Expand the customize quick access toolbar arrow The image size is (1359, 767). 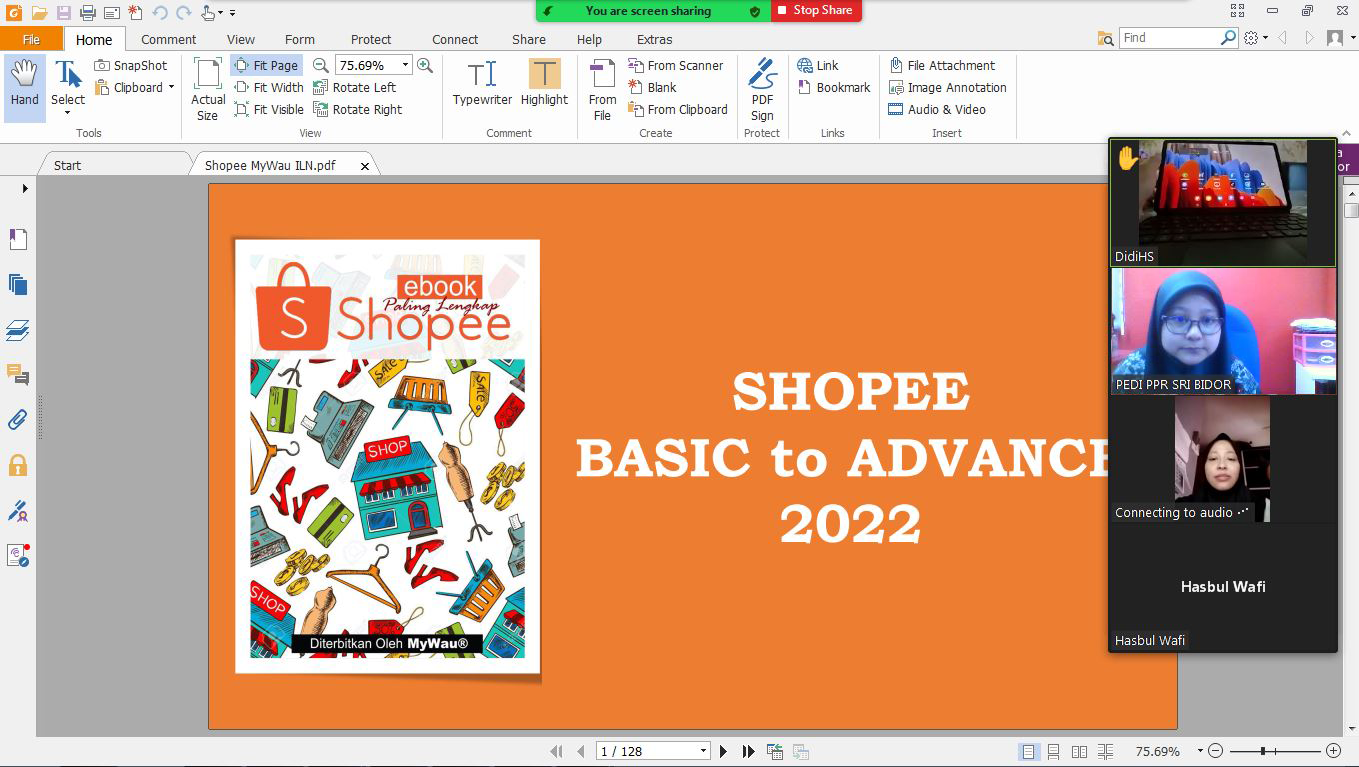232,13
